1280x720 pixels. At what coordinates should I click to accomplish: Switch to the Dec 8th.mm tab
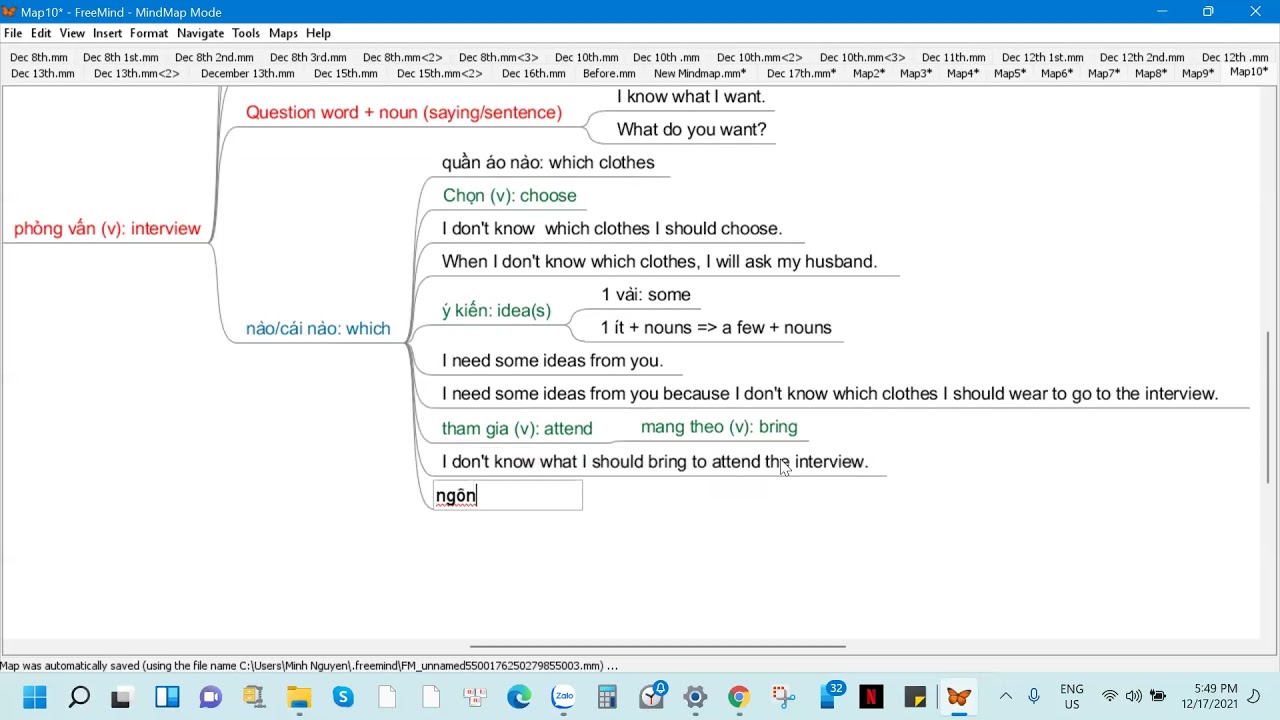pos(39,57)
